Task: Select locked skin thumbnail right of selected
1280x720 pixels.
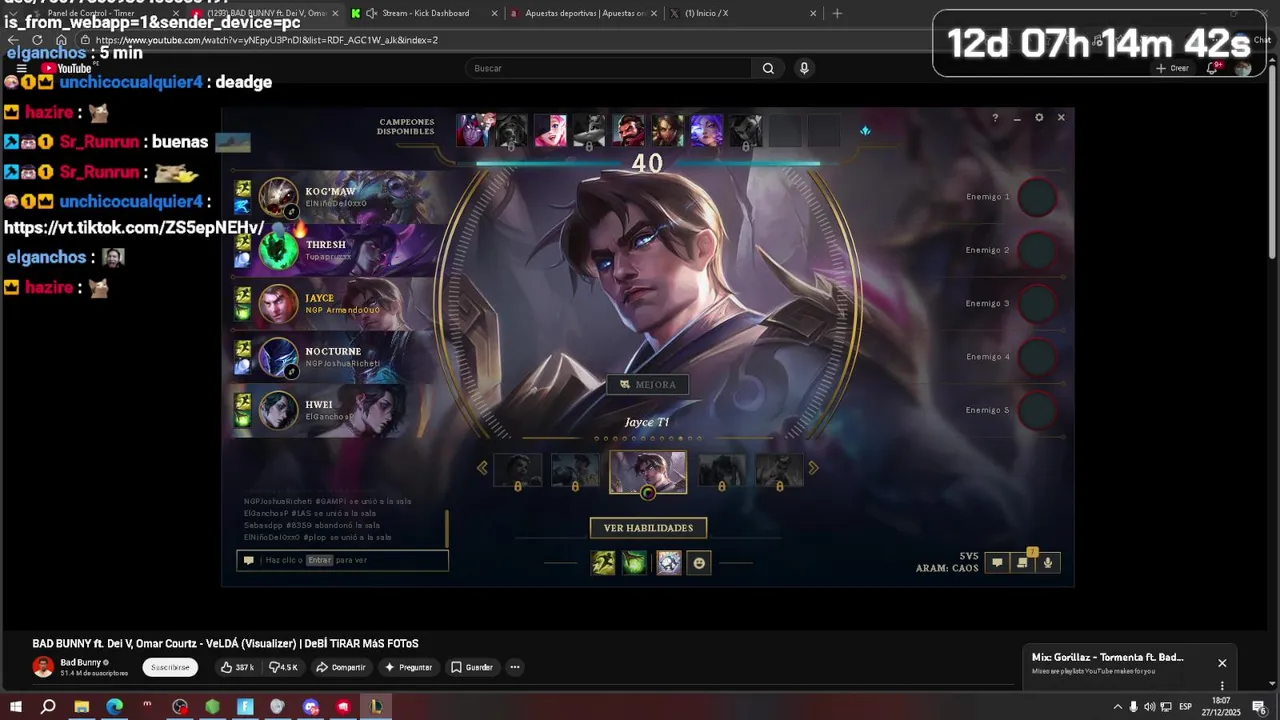Action: coord(722,470)
